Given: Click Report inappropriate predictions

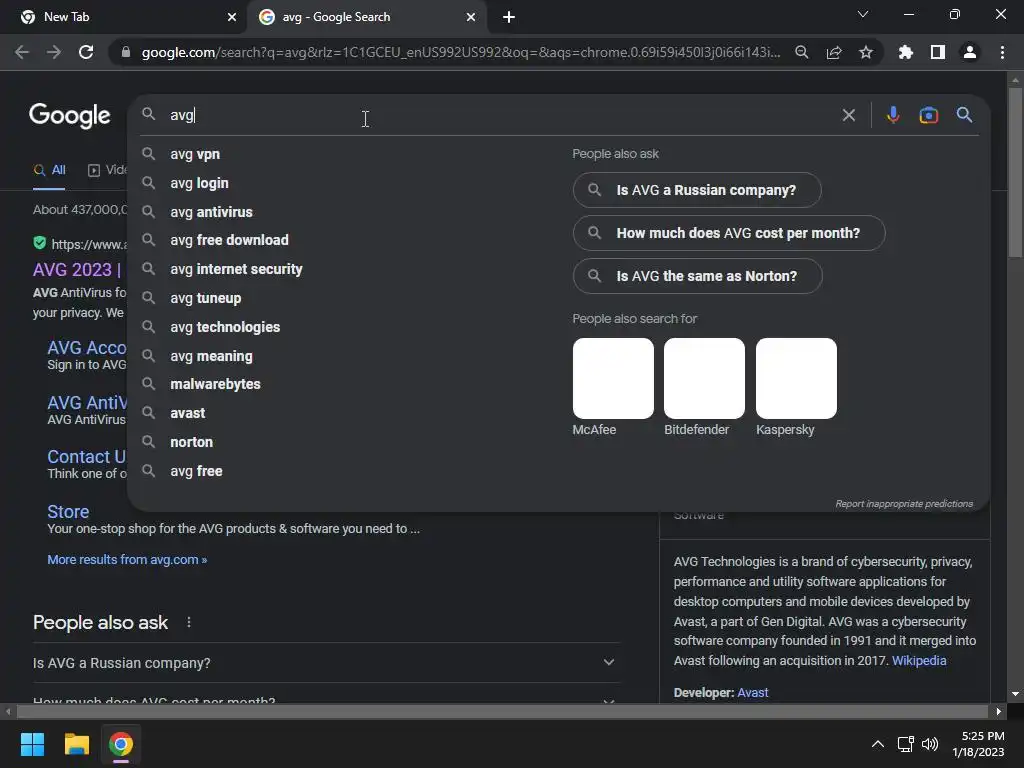Looking at the screenshot, I should [904, 504].
